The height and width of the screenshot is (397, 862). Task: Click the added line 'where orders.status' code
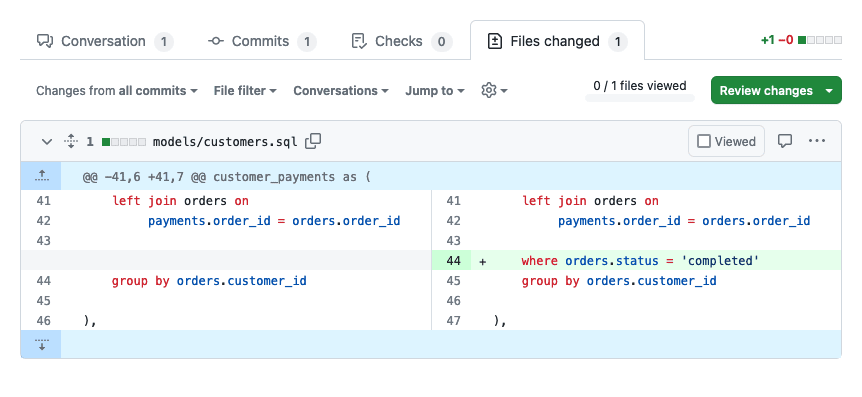640,261
